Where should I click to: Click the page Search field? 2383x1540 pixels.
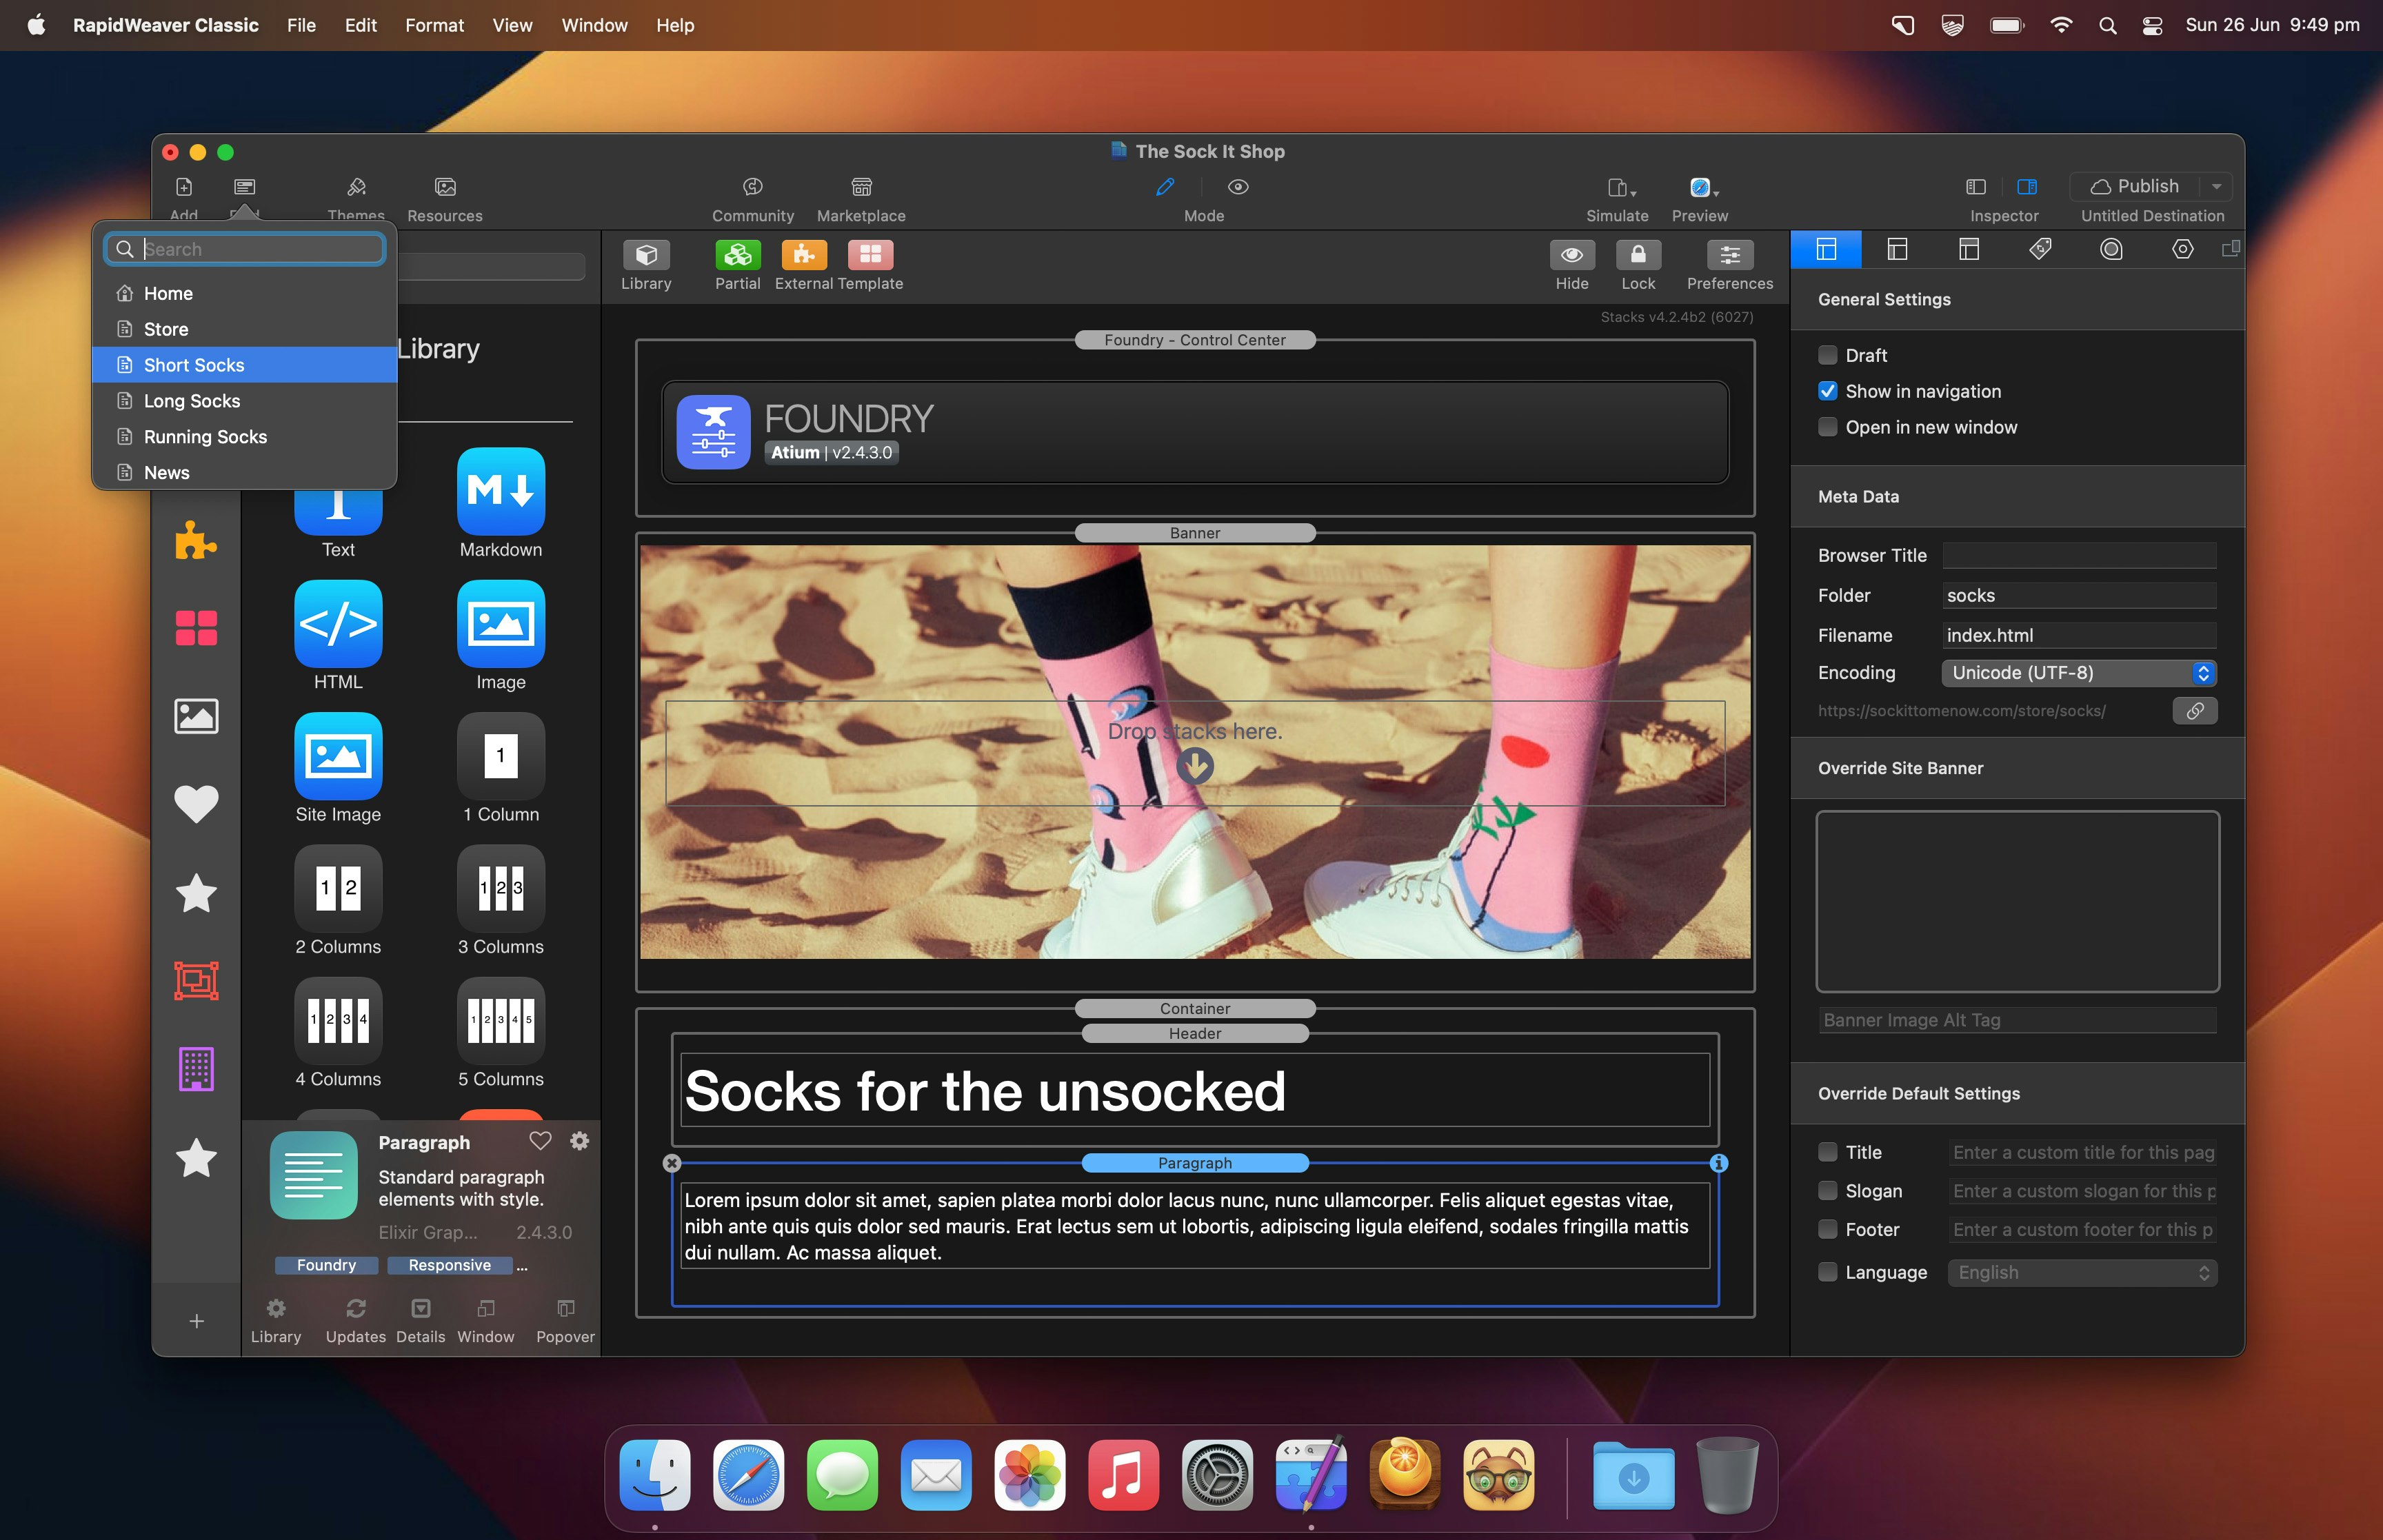(245, 249)
